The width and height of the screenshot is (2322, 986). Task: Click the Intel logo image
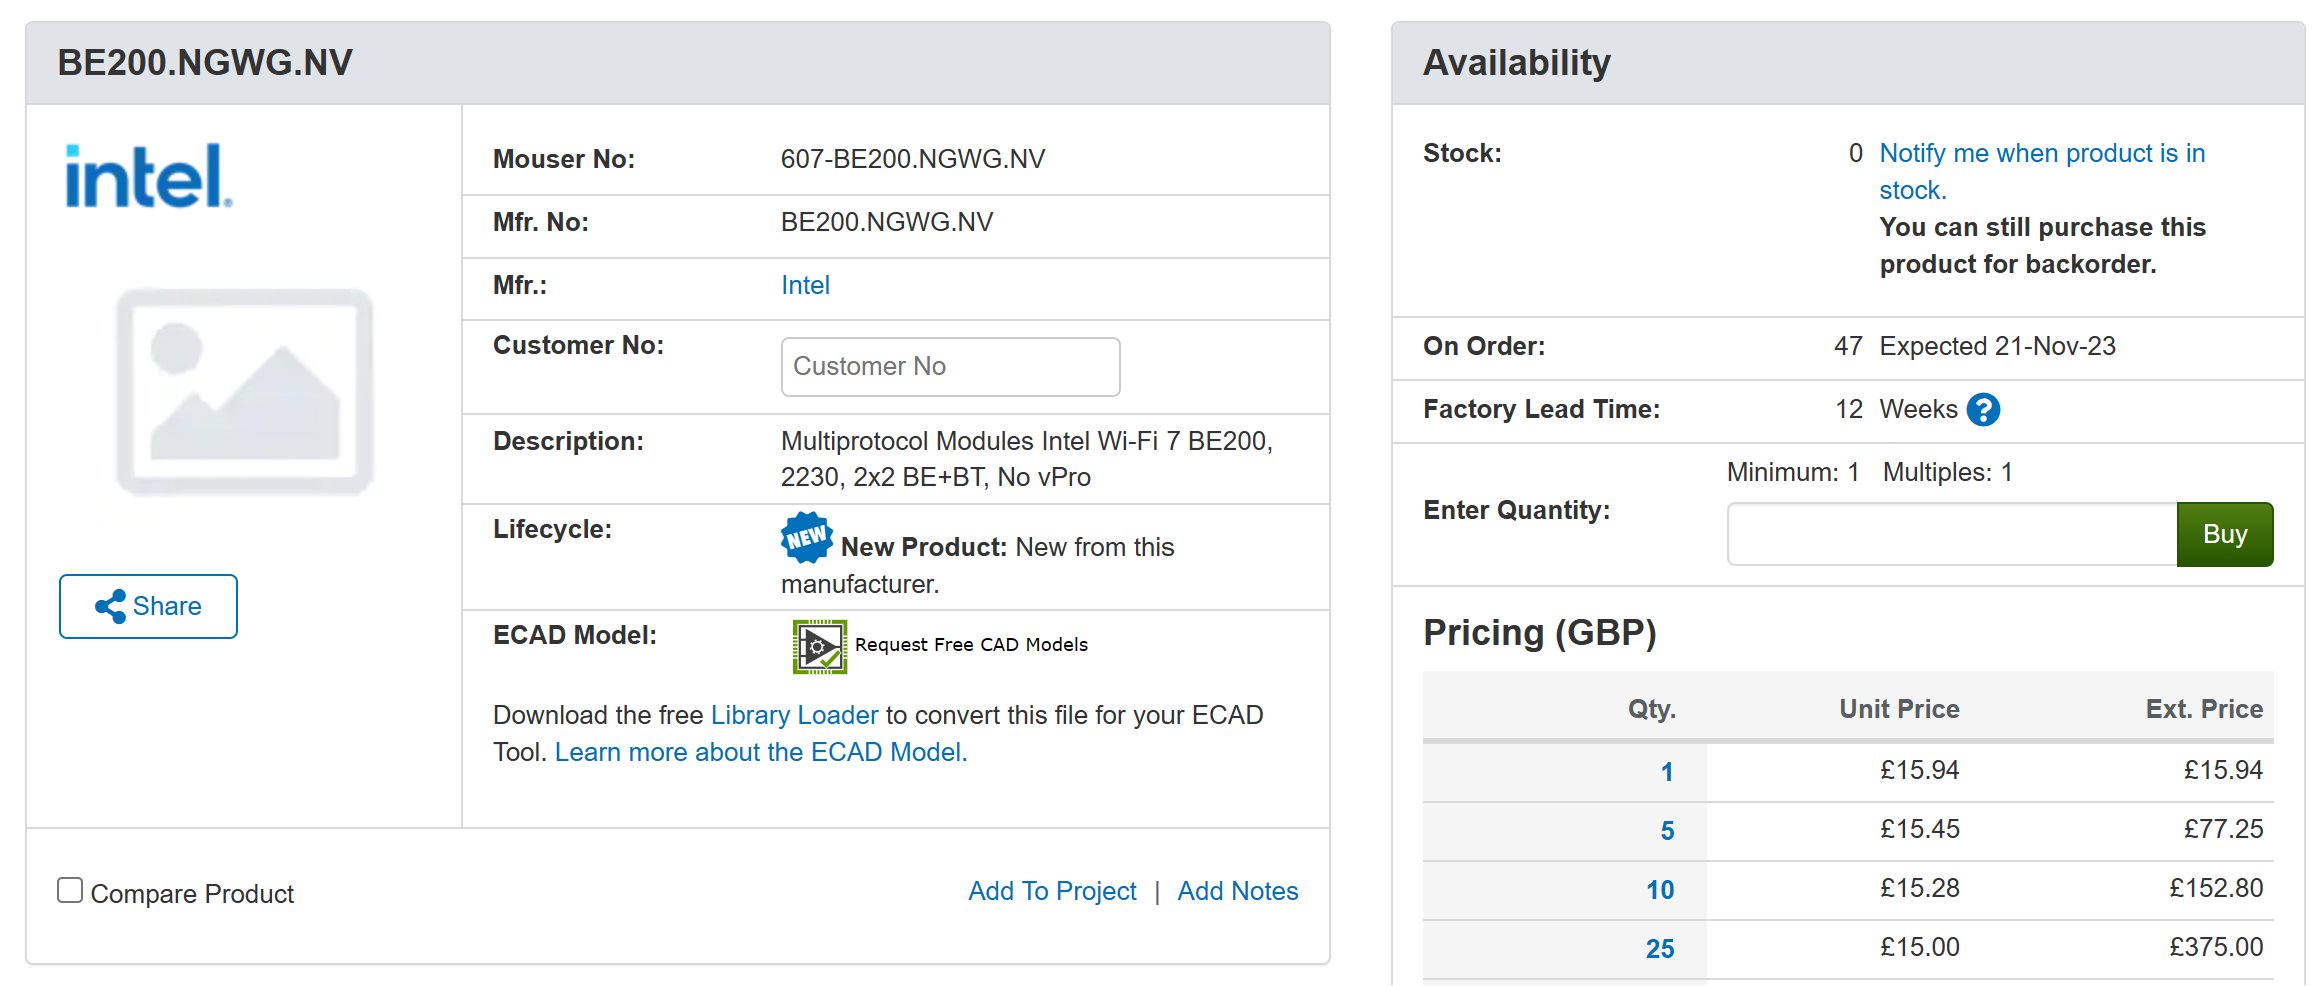tap(148, 176)
